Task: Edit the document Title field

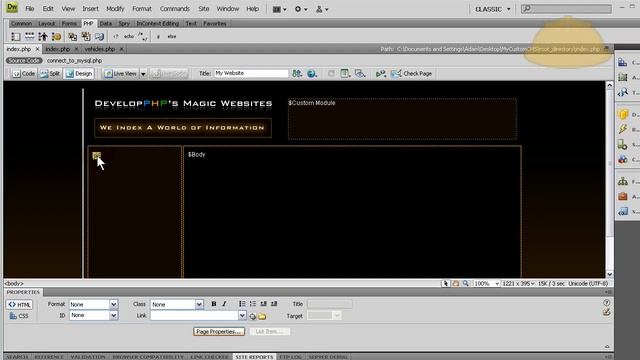Action: [x=251, y=73]
